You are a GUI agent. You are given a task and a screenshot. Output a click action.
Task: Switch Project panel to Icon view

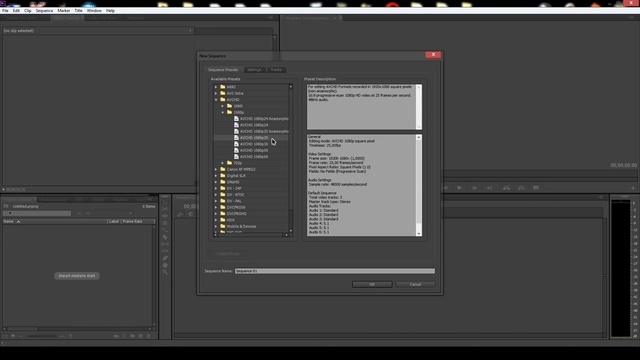(x=13, y=336)
